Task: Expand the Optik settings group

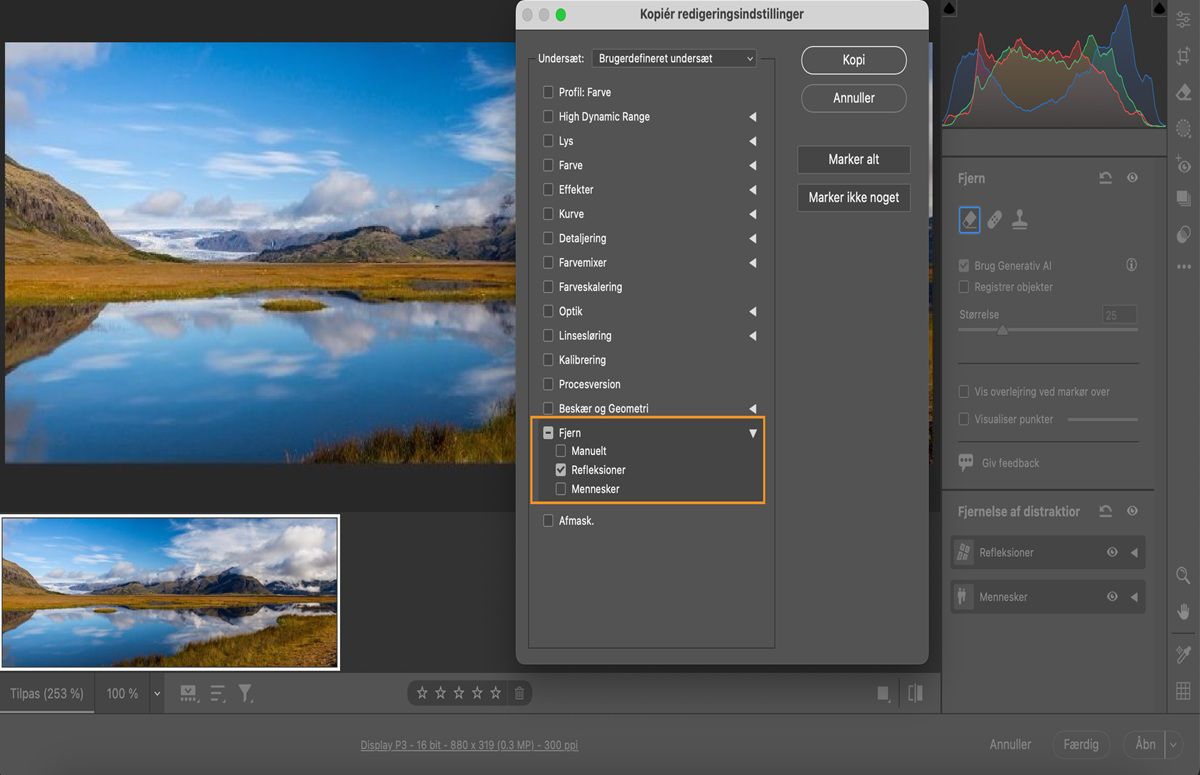Action: (x=753, y=312)
